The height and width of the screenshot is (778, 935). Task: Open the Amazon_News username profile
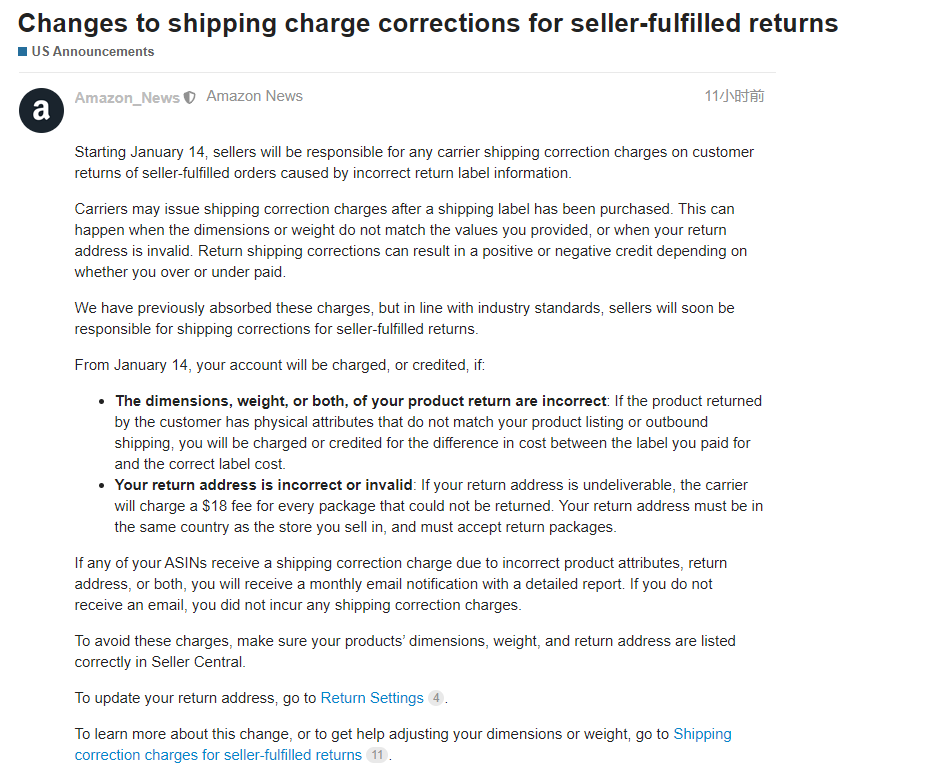pyautogui.click(x=127, y=98)
